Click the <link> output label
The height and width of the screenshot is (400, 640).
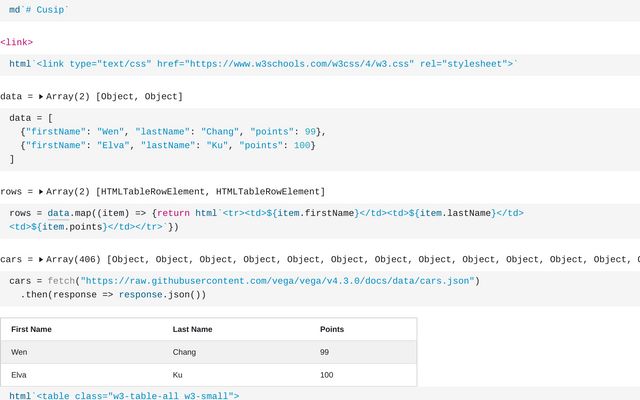coord(16,42)
